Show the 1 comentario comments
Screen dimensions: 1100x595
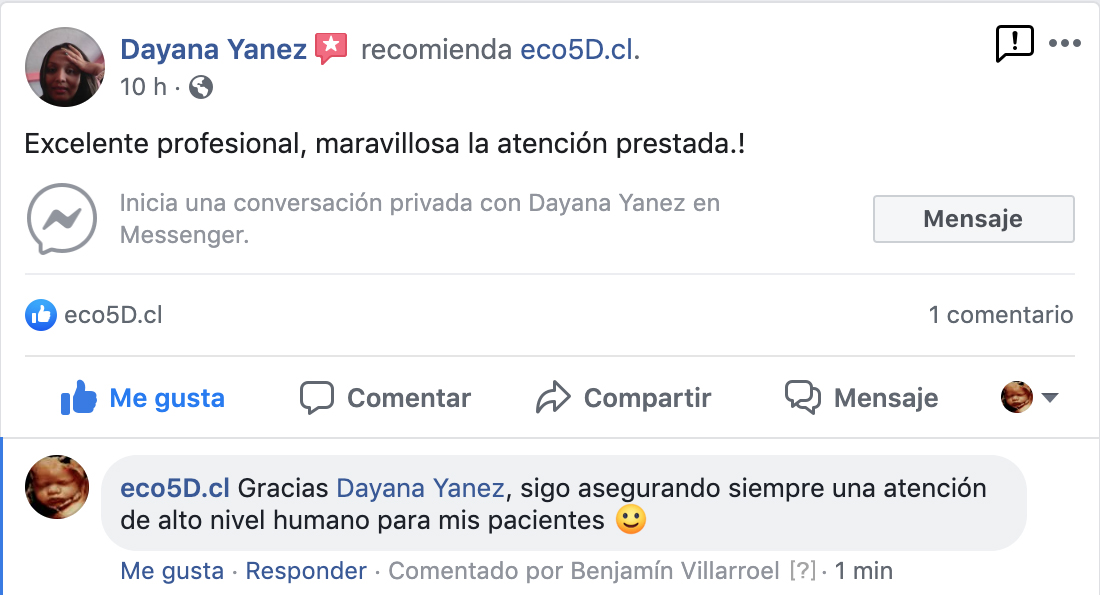click(1000, 315)
